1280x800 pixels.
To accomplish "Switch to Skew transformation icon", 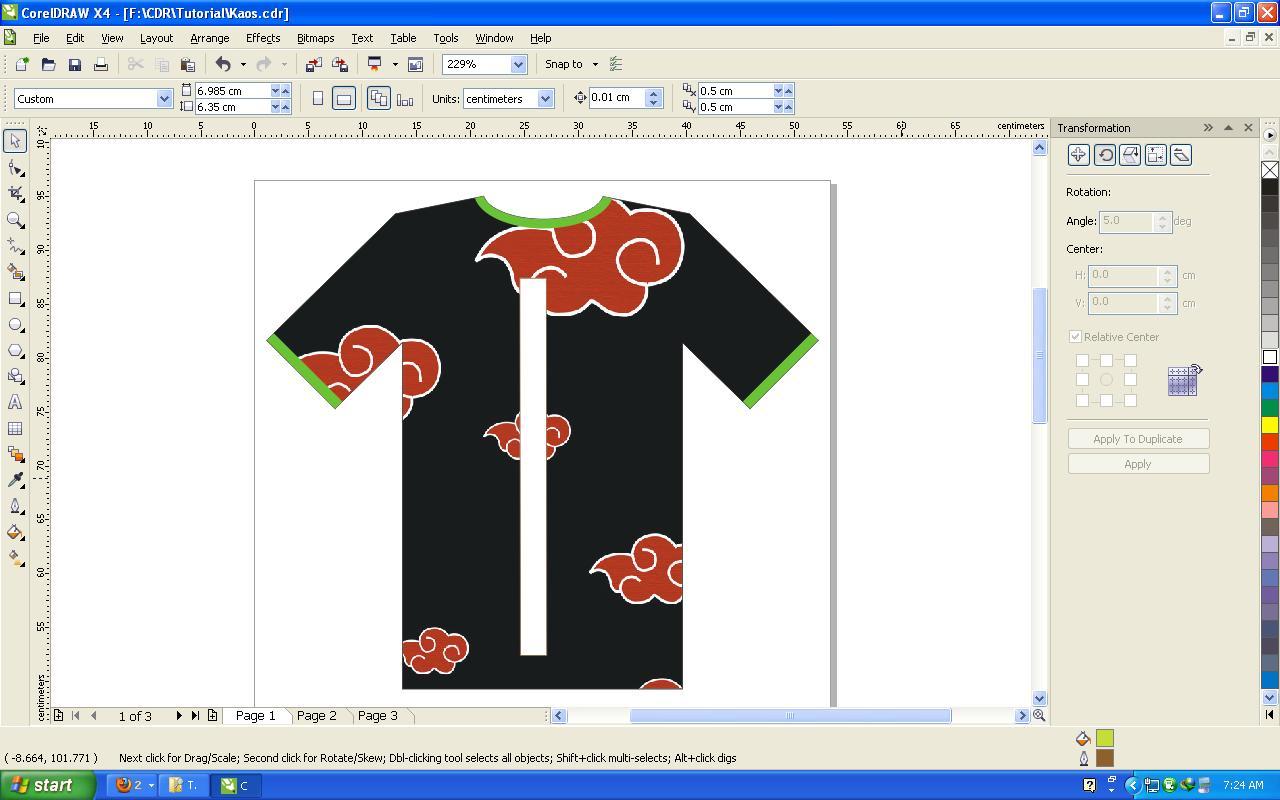I will coord(1181,154).
